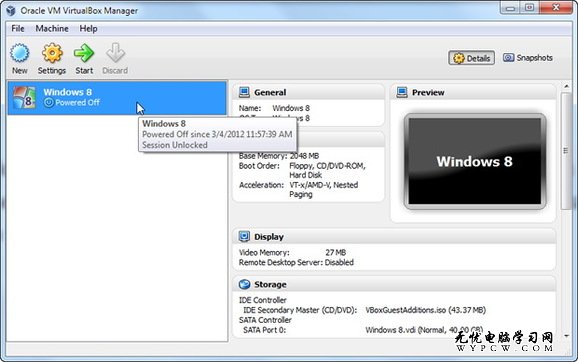578x362 pixels.
Task: Click Windows 8.vdi storage entry
Action: tap(424, 330)
